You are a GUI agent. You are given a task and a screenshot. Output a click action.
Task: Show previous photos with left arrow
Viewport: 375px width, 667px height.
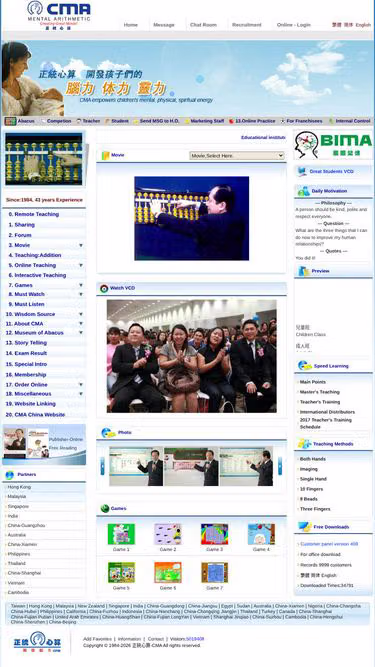pos(102,466)
